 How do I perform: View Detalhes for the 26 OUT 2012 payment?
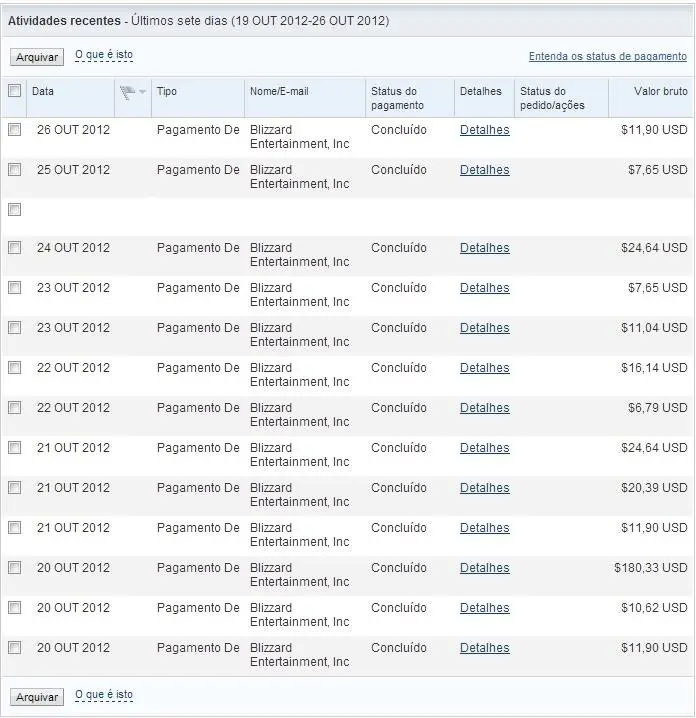[484, 130]
